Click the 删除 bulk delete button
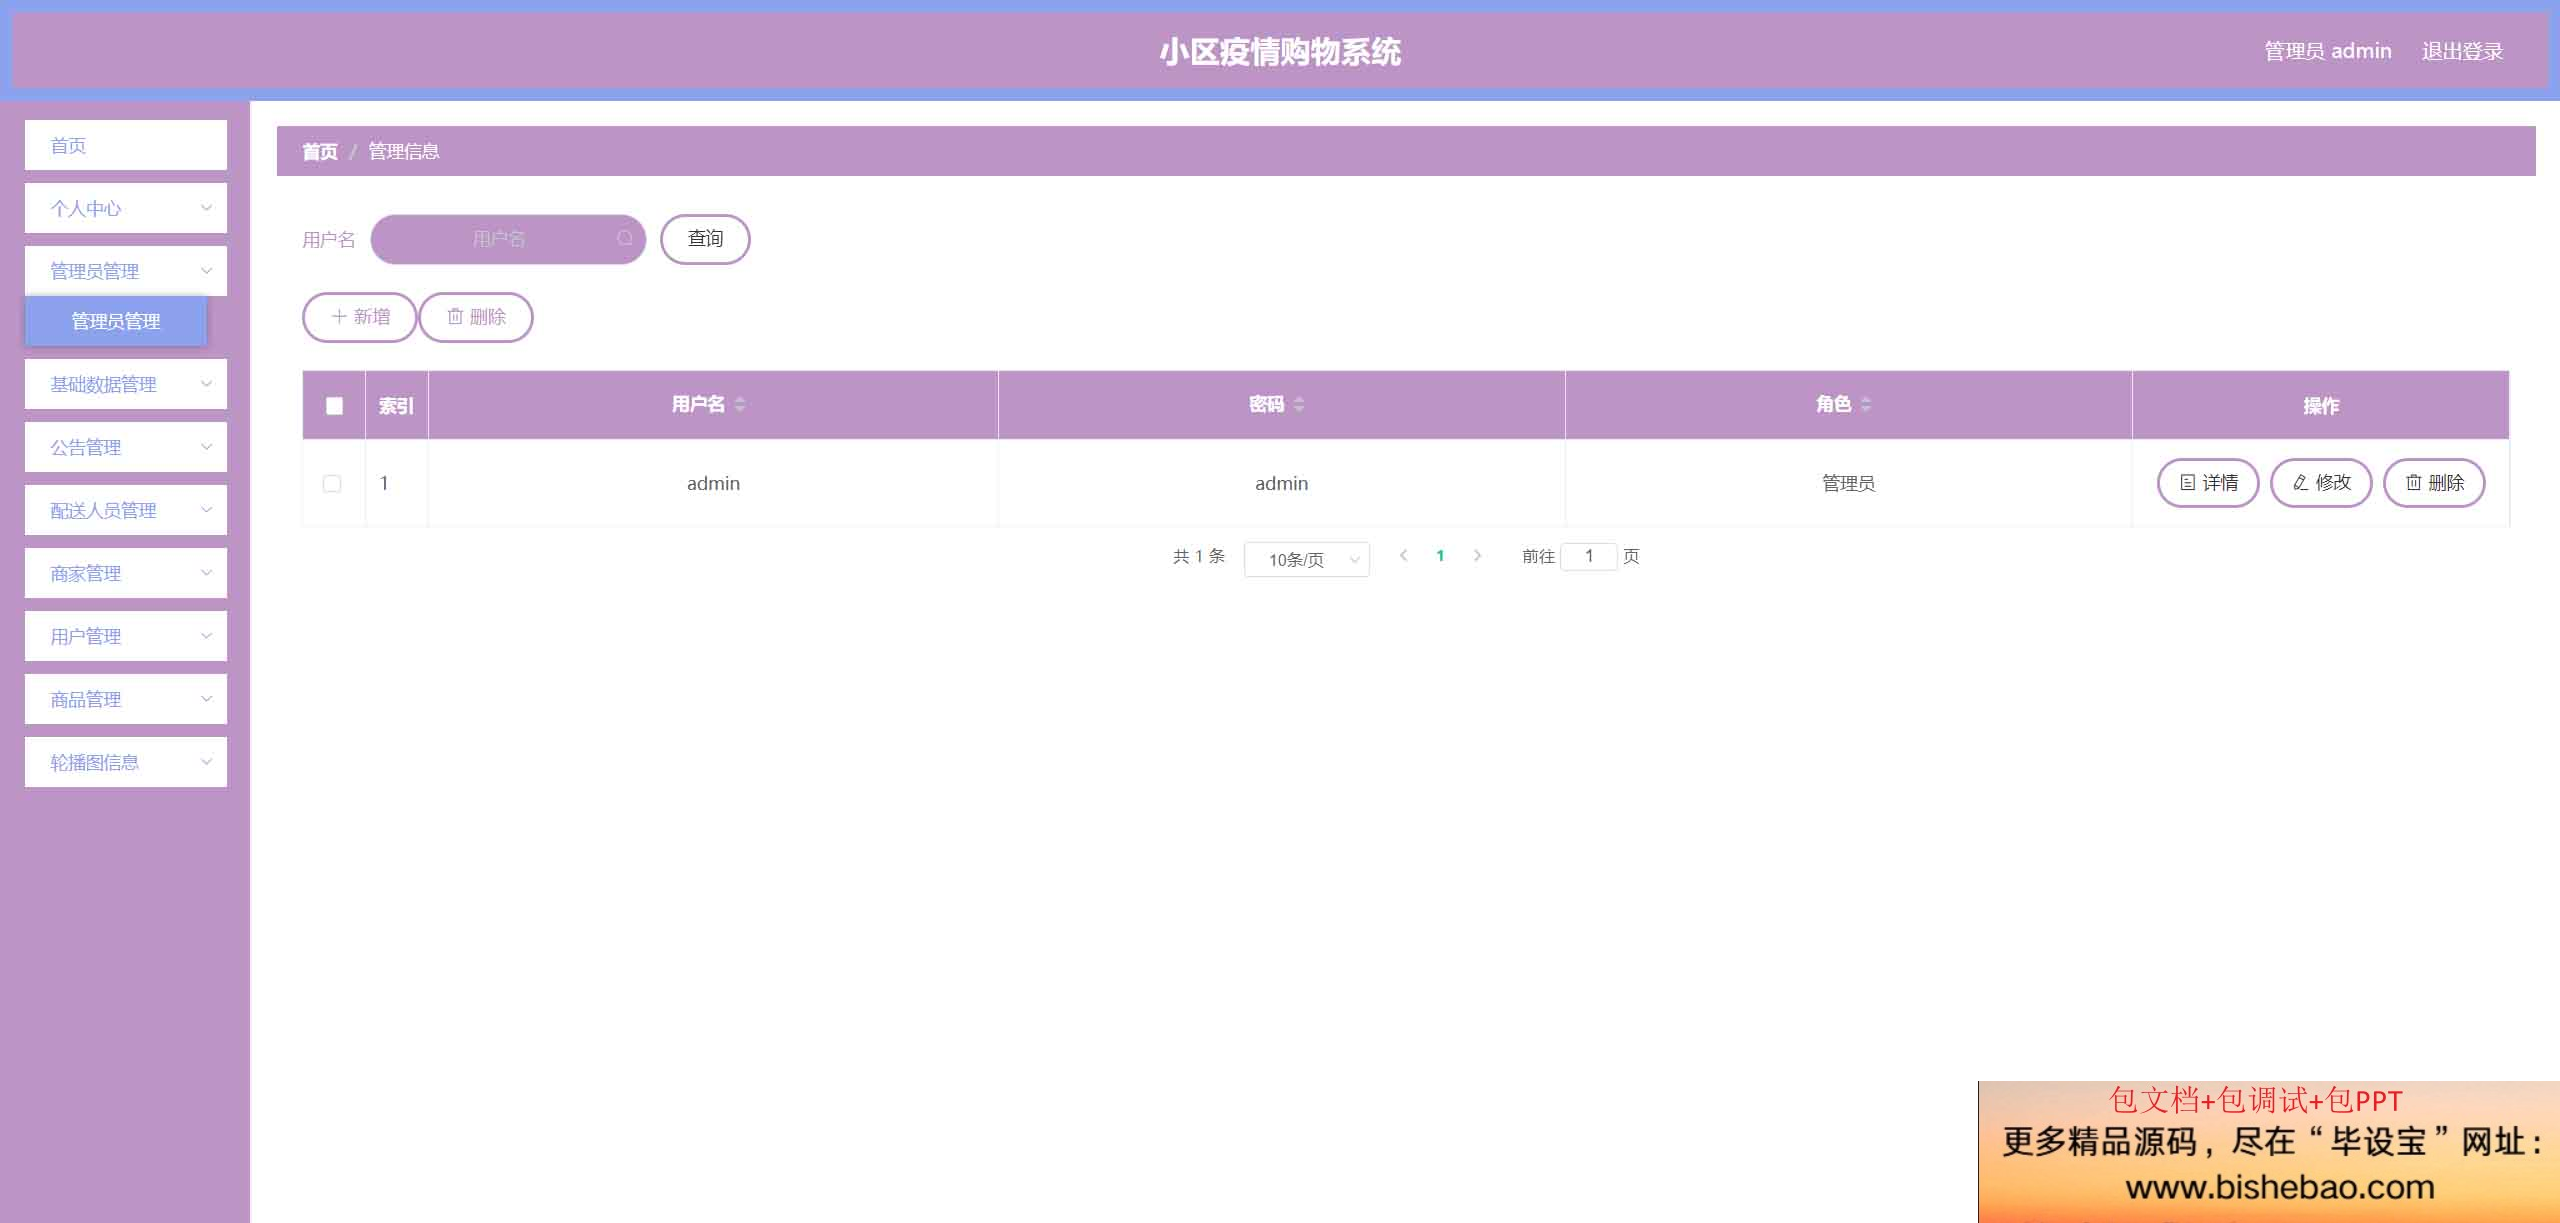 point(476,317)
